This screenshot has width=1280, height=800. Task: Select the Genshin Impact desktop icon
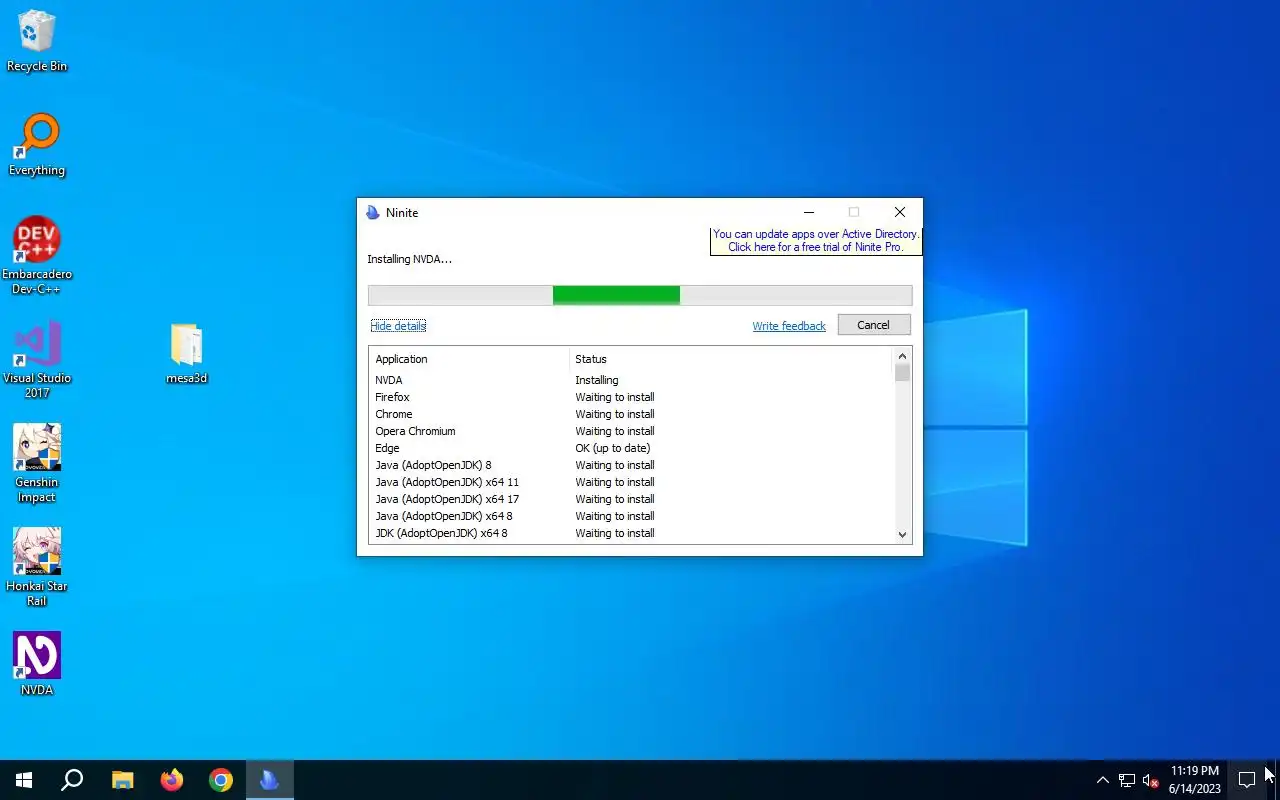(x=37, y=464)
